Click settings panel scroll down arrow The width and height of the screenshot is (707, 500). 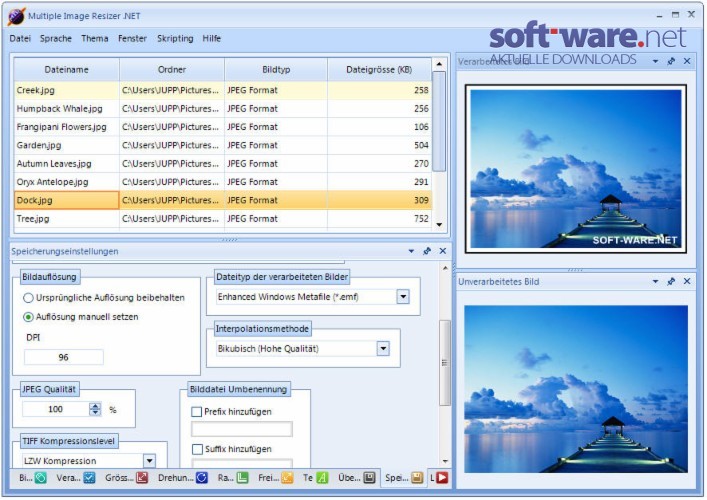445,462
